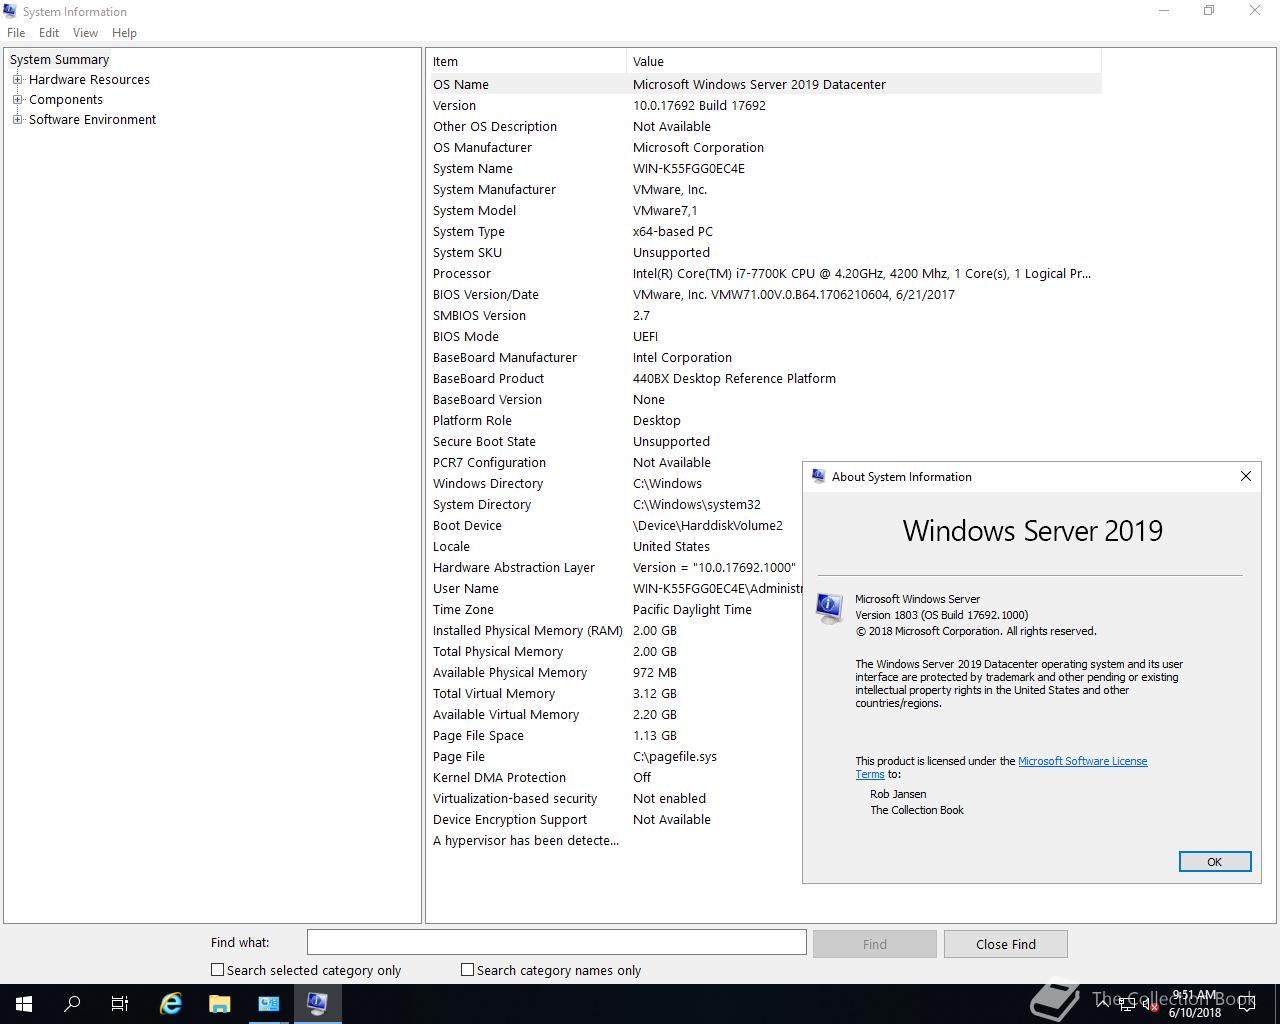Select Software Environment tree item
The height and width of the screenshot is (1024, 1280).
point(92,119)
